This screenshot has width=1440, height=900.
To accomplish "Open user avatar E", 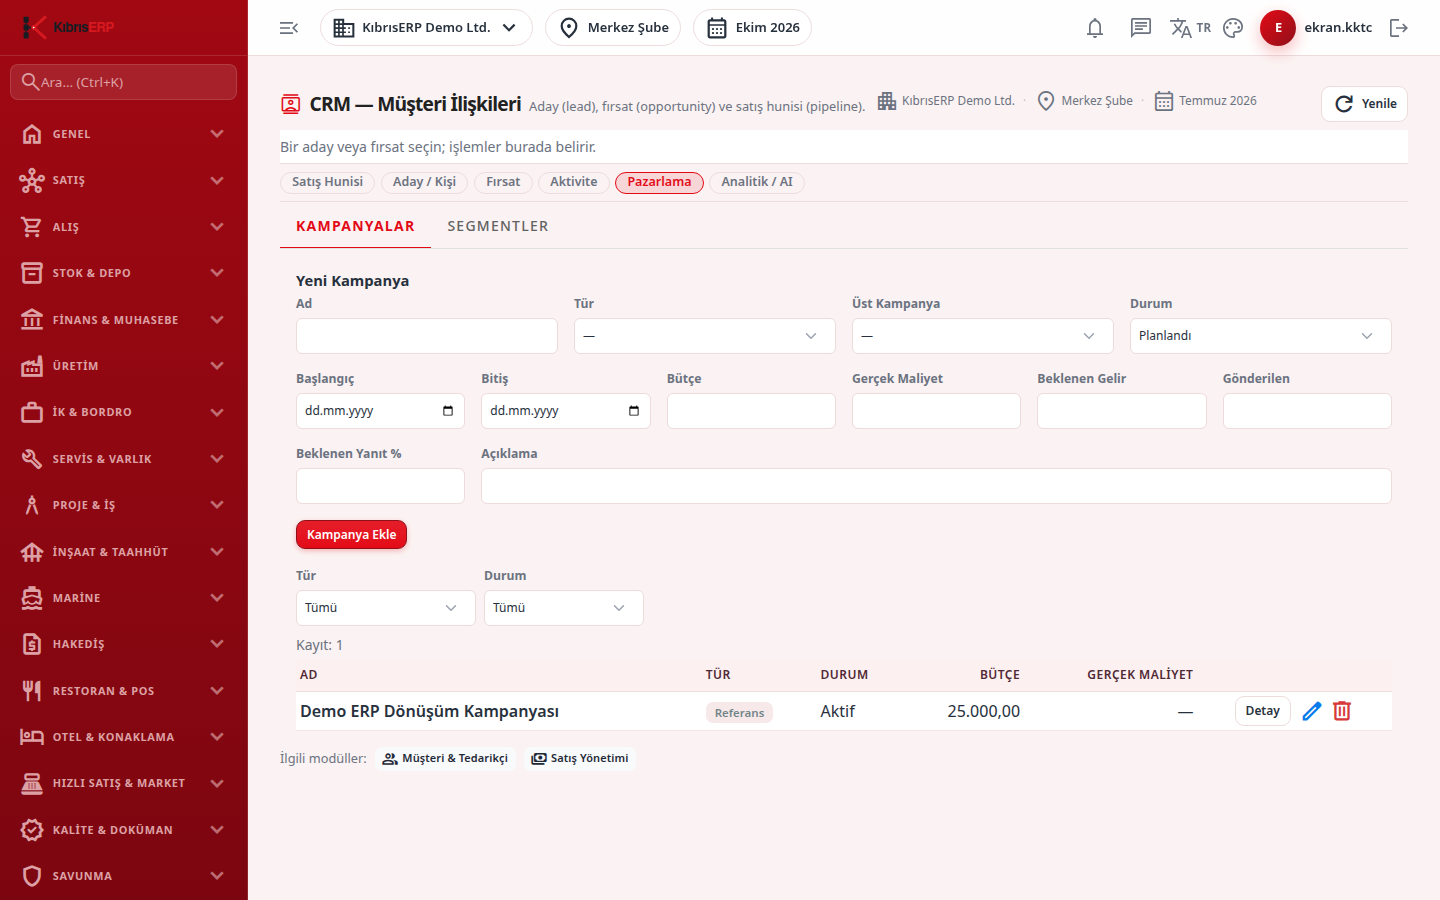I will 1278,28.
